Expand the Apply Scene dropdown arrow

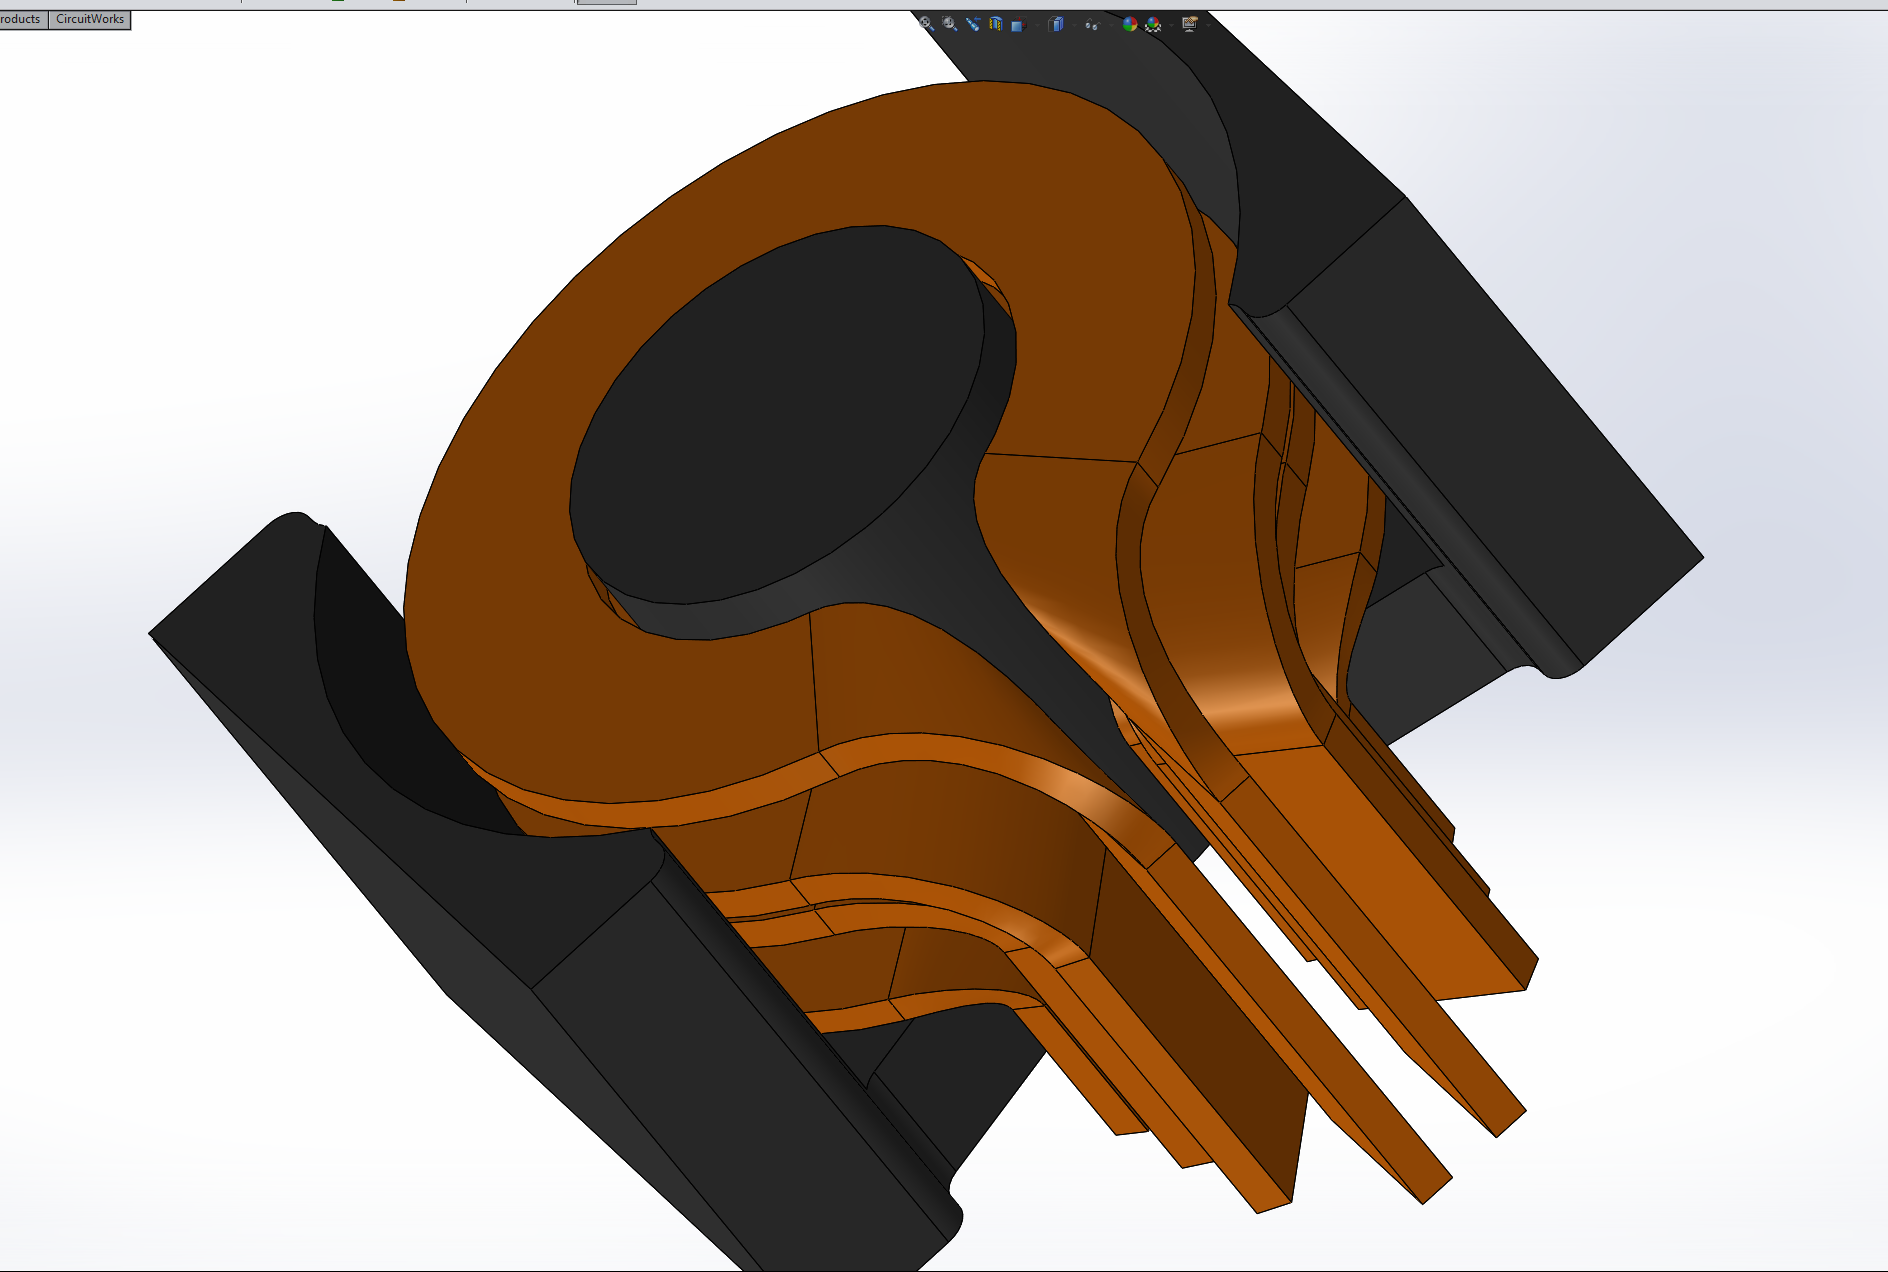pyautogui.click(x=1172, y=25)
